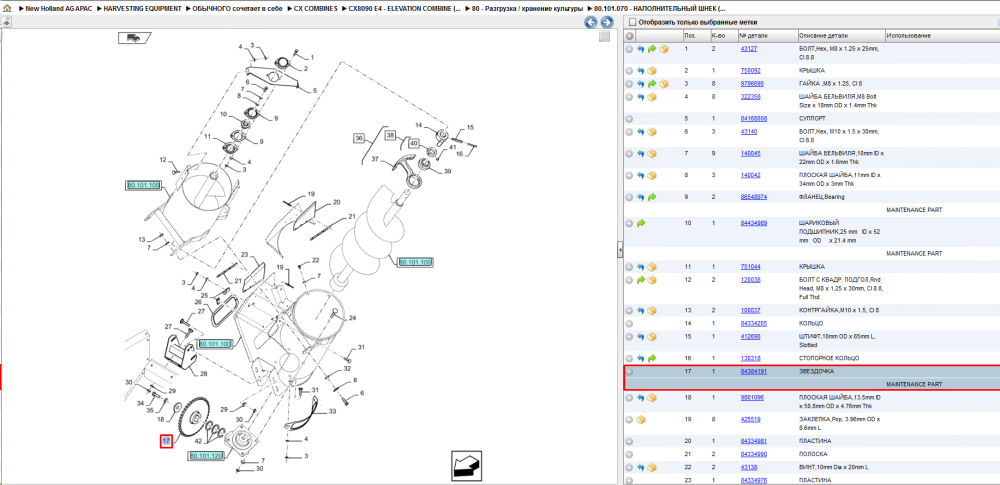
Task: Click the small square button at diagram corner
Action: tap(605, 36)
